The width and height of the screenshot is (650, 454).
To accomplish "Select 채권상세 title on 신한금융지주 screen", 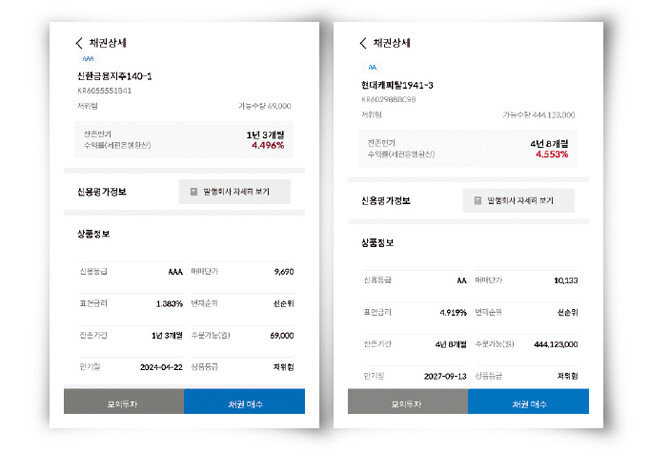I will point(108,43).
